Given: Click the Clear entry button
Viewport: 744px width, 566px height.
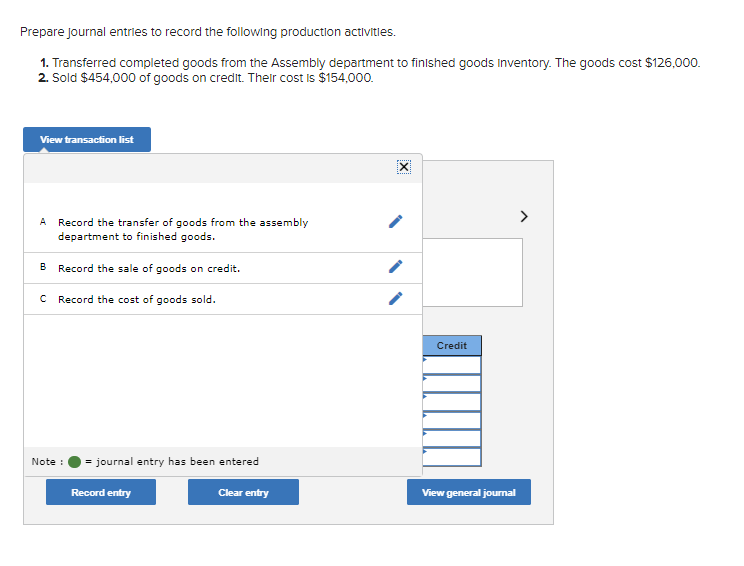Looking at the screenshot, I should (x=243, y=492).
